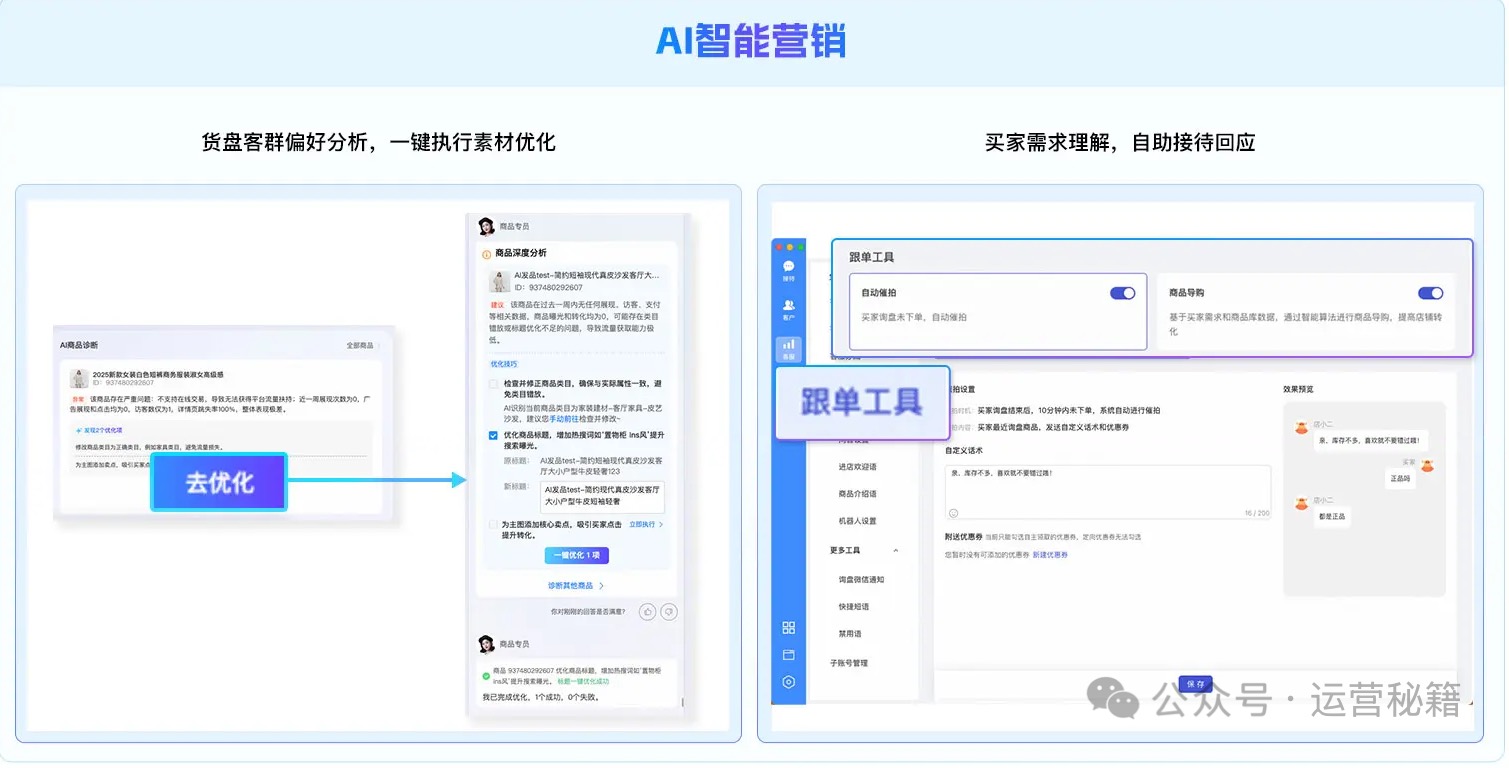Open 快捷短语 menu item
1509x768 pixels.
pyautogui.click(x=854, y=607)
